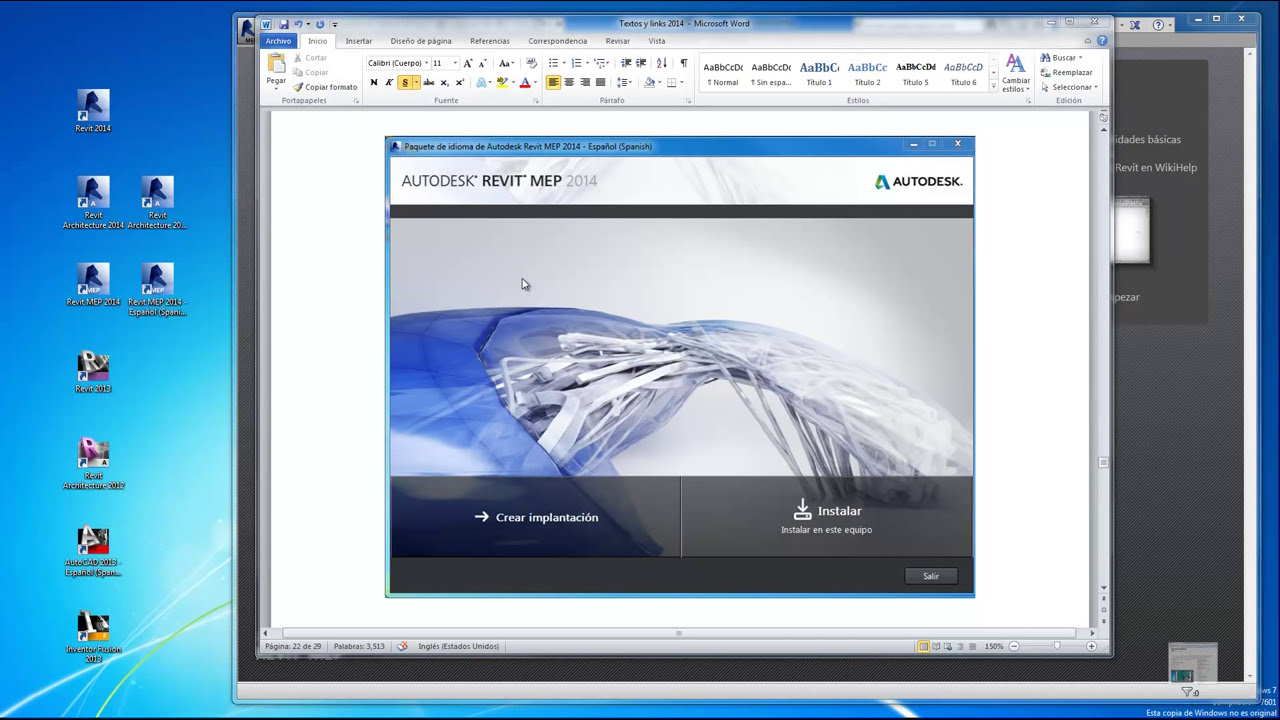Select align left paragraph icon
This screenshot has height=720, width=1280.
click(553, 83)
